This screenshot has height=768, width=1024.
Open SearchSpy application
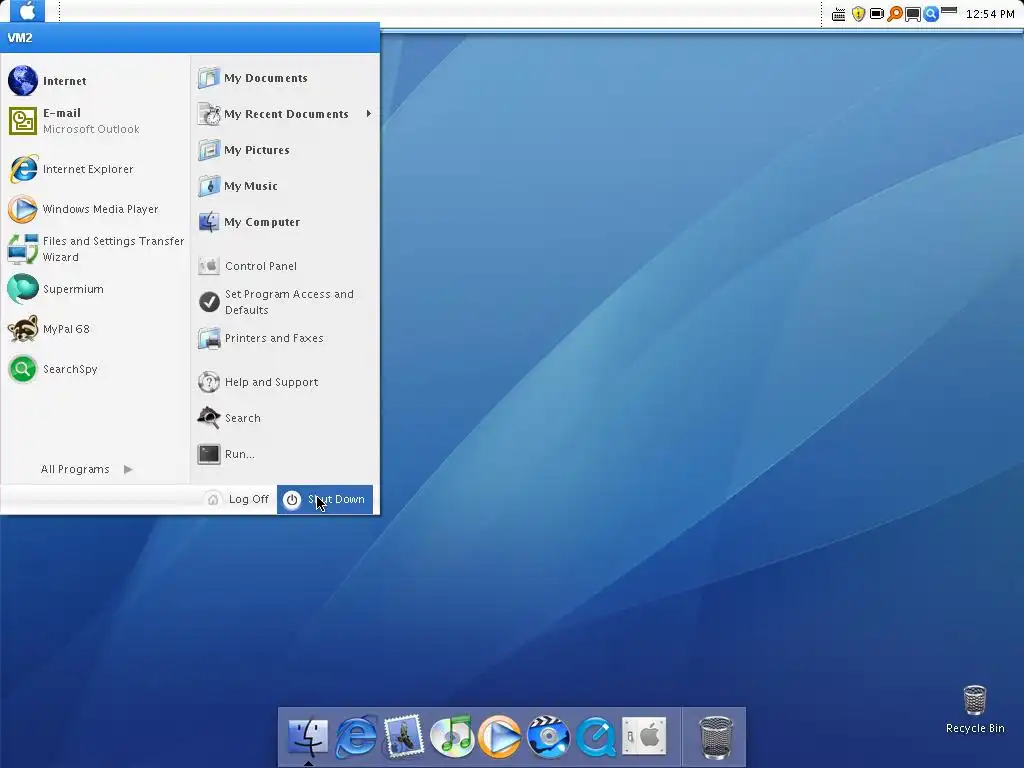(95, 369)
